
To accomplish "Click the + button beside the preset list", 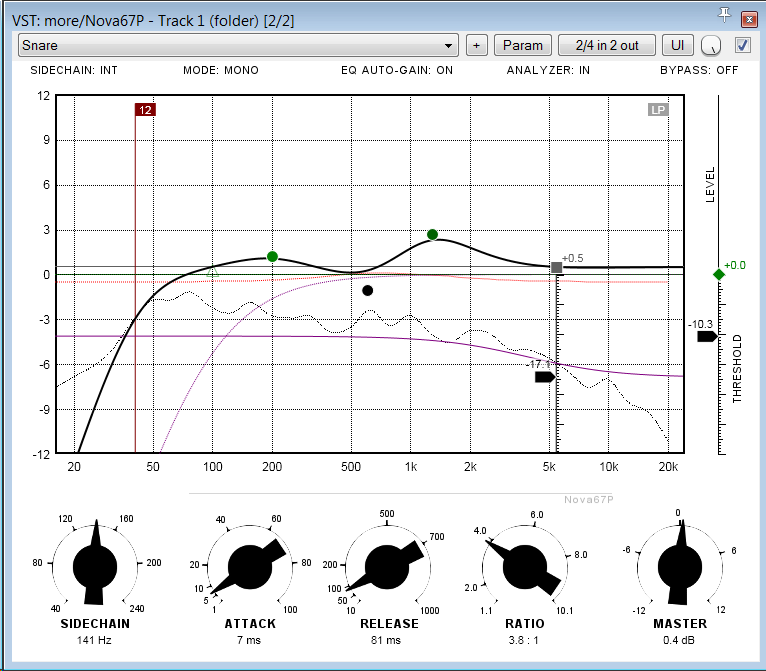I will point(476,45).
